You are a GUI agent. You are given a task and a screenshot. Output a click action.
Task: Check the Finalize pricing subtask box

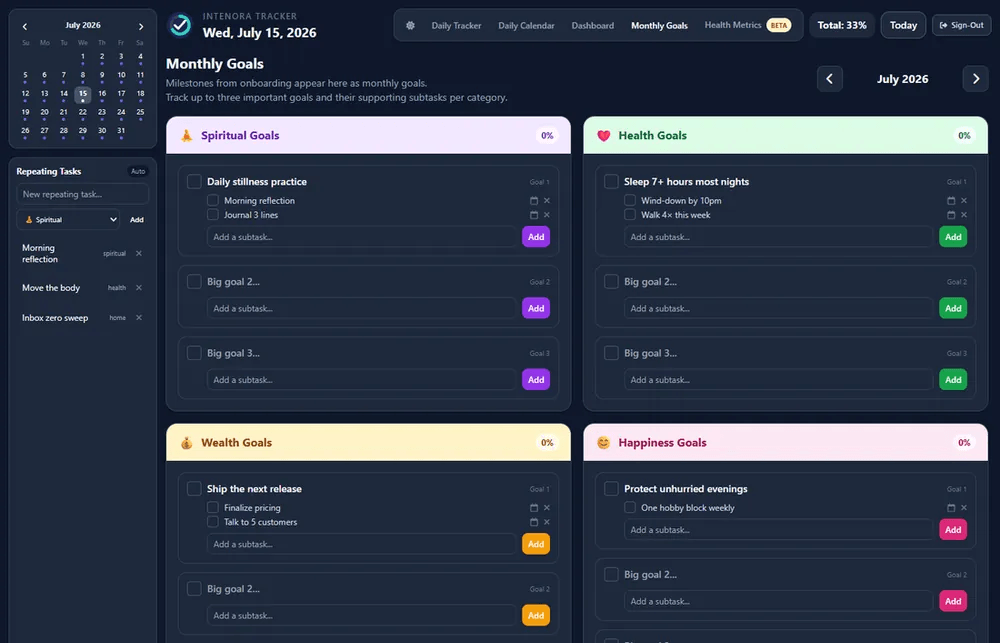213,508
